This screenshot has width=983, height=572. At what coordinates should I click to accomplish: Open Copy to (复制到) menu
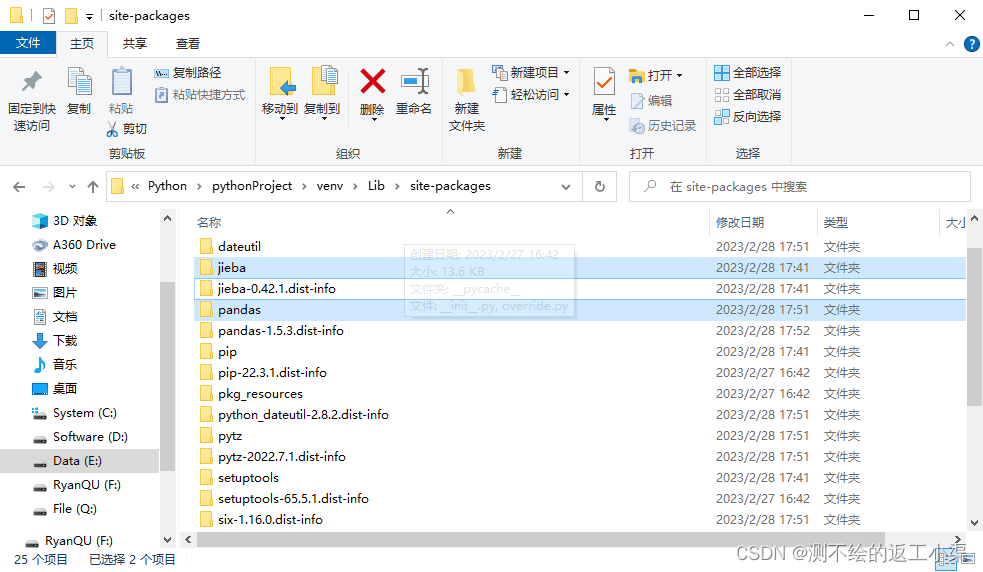click(322, 93)
